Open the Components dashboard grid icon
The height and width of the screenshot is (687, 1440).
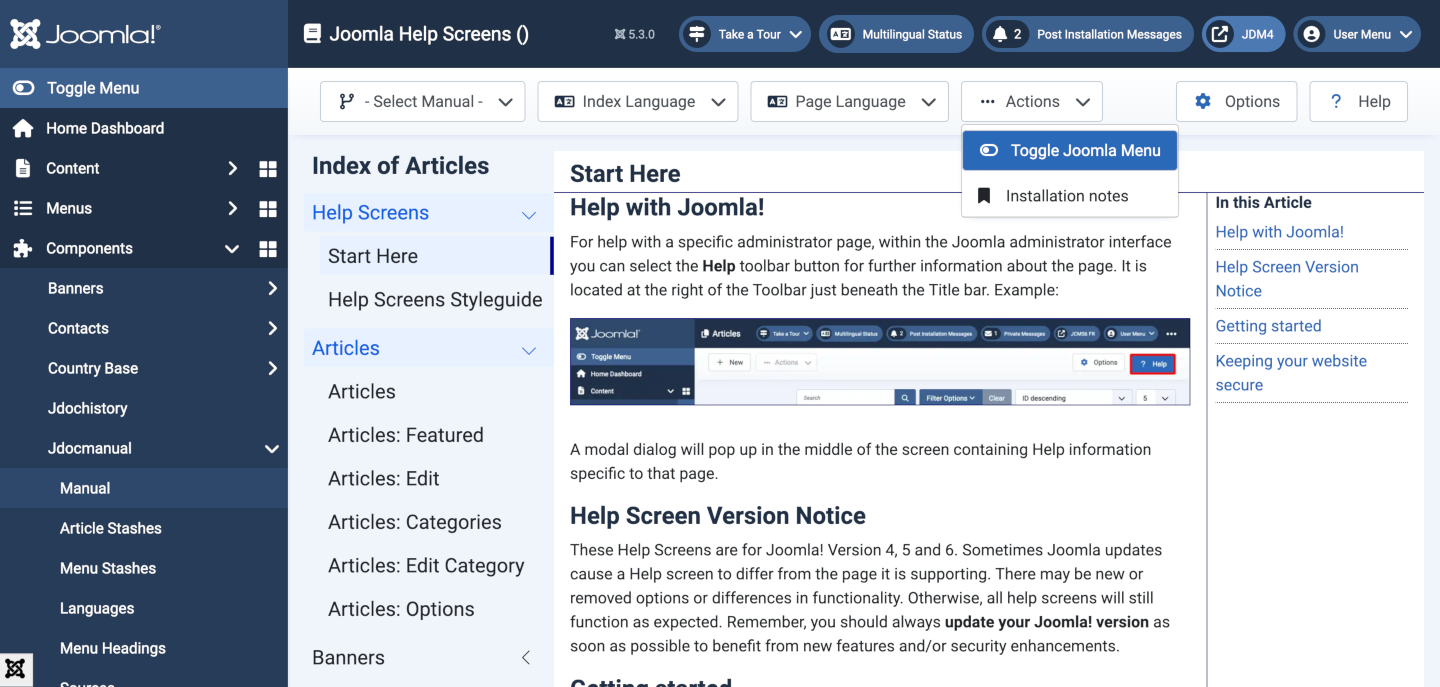268,249
